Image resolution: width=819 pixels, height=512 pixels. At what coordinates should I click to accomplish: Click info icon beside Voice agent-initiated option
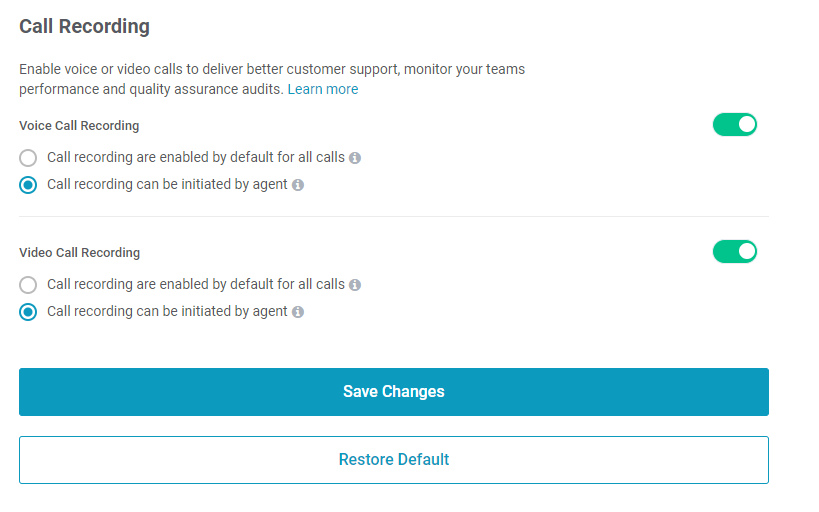click(298, 185)
